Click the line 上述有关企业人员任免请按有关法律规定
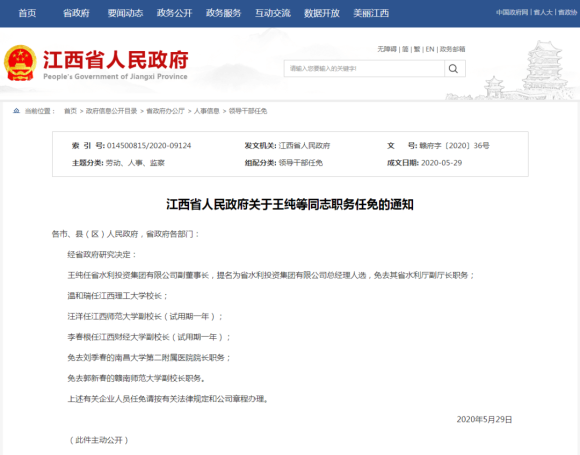 (168, 399)
